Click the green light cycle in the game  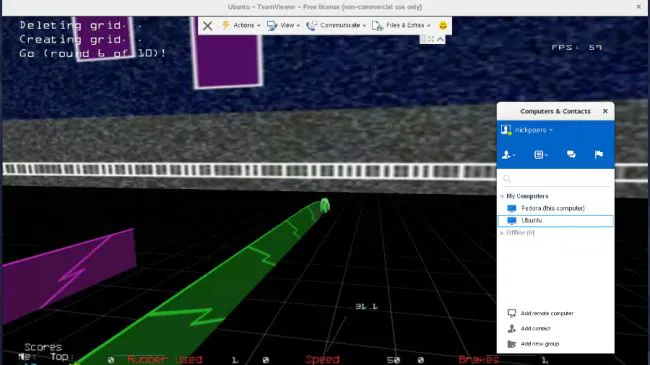tap(325, 205)
